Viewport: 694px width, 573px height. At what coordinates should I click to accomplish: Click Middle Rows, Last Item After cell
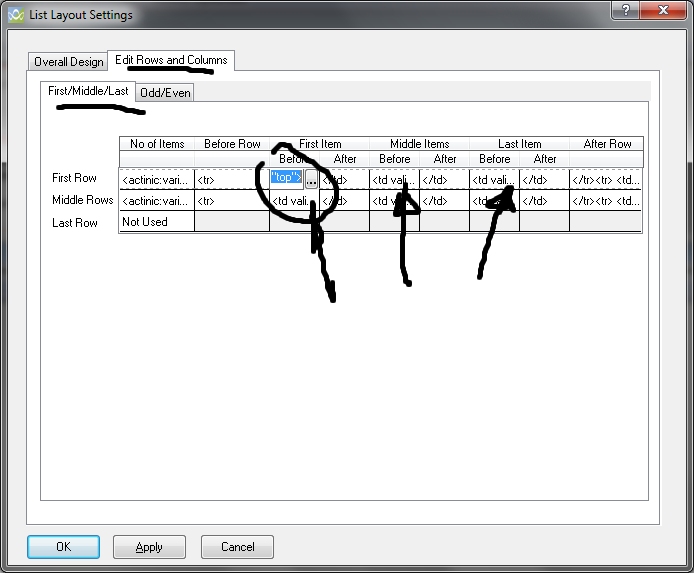(x=544, y=201)
